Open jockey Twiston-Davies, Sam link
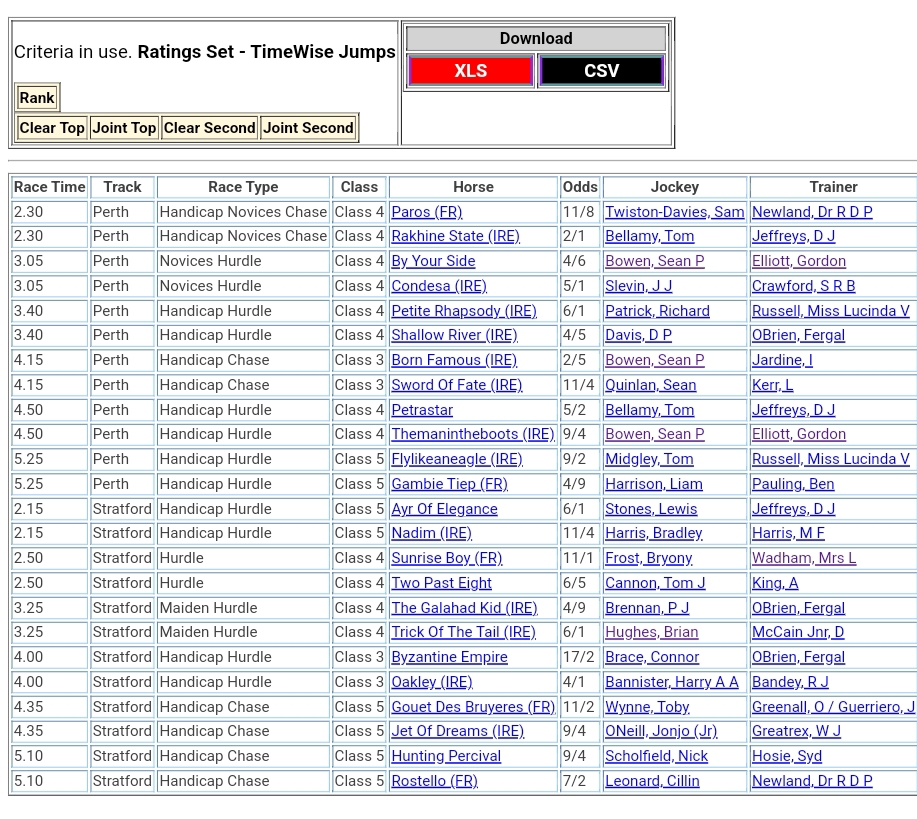Viewport: 917px width, 819px height. click(x=674, y=212)
